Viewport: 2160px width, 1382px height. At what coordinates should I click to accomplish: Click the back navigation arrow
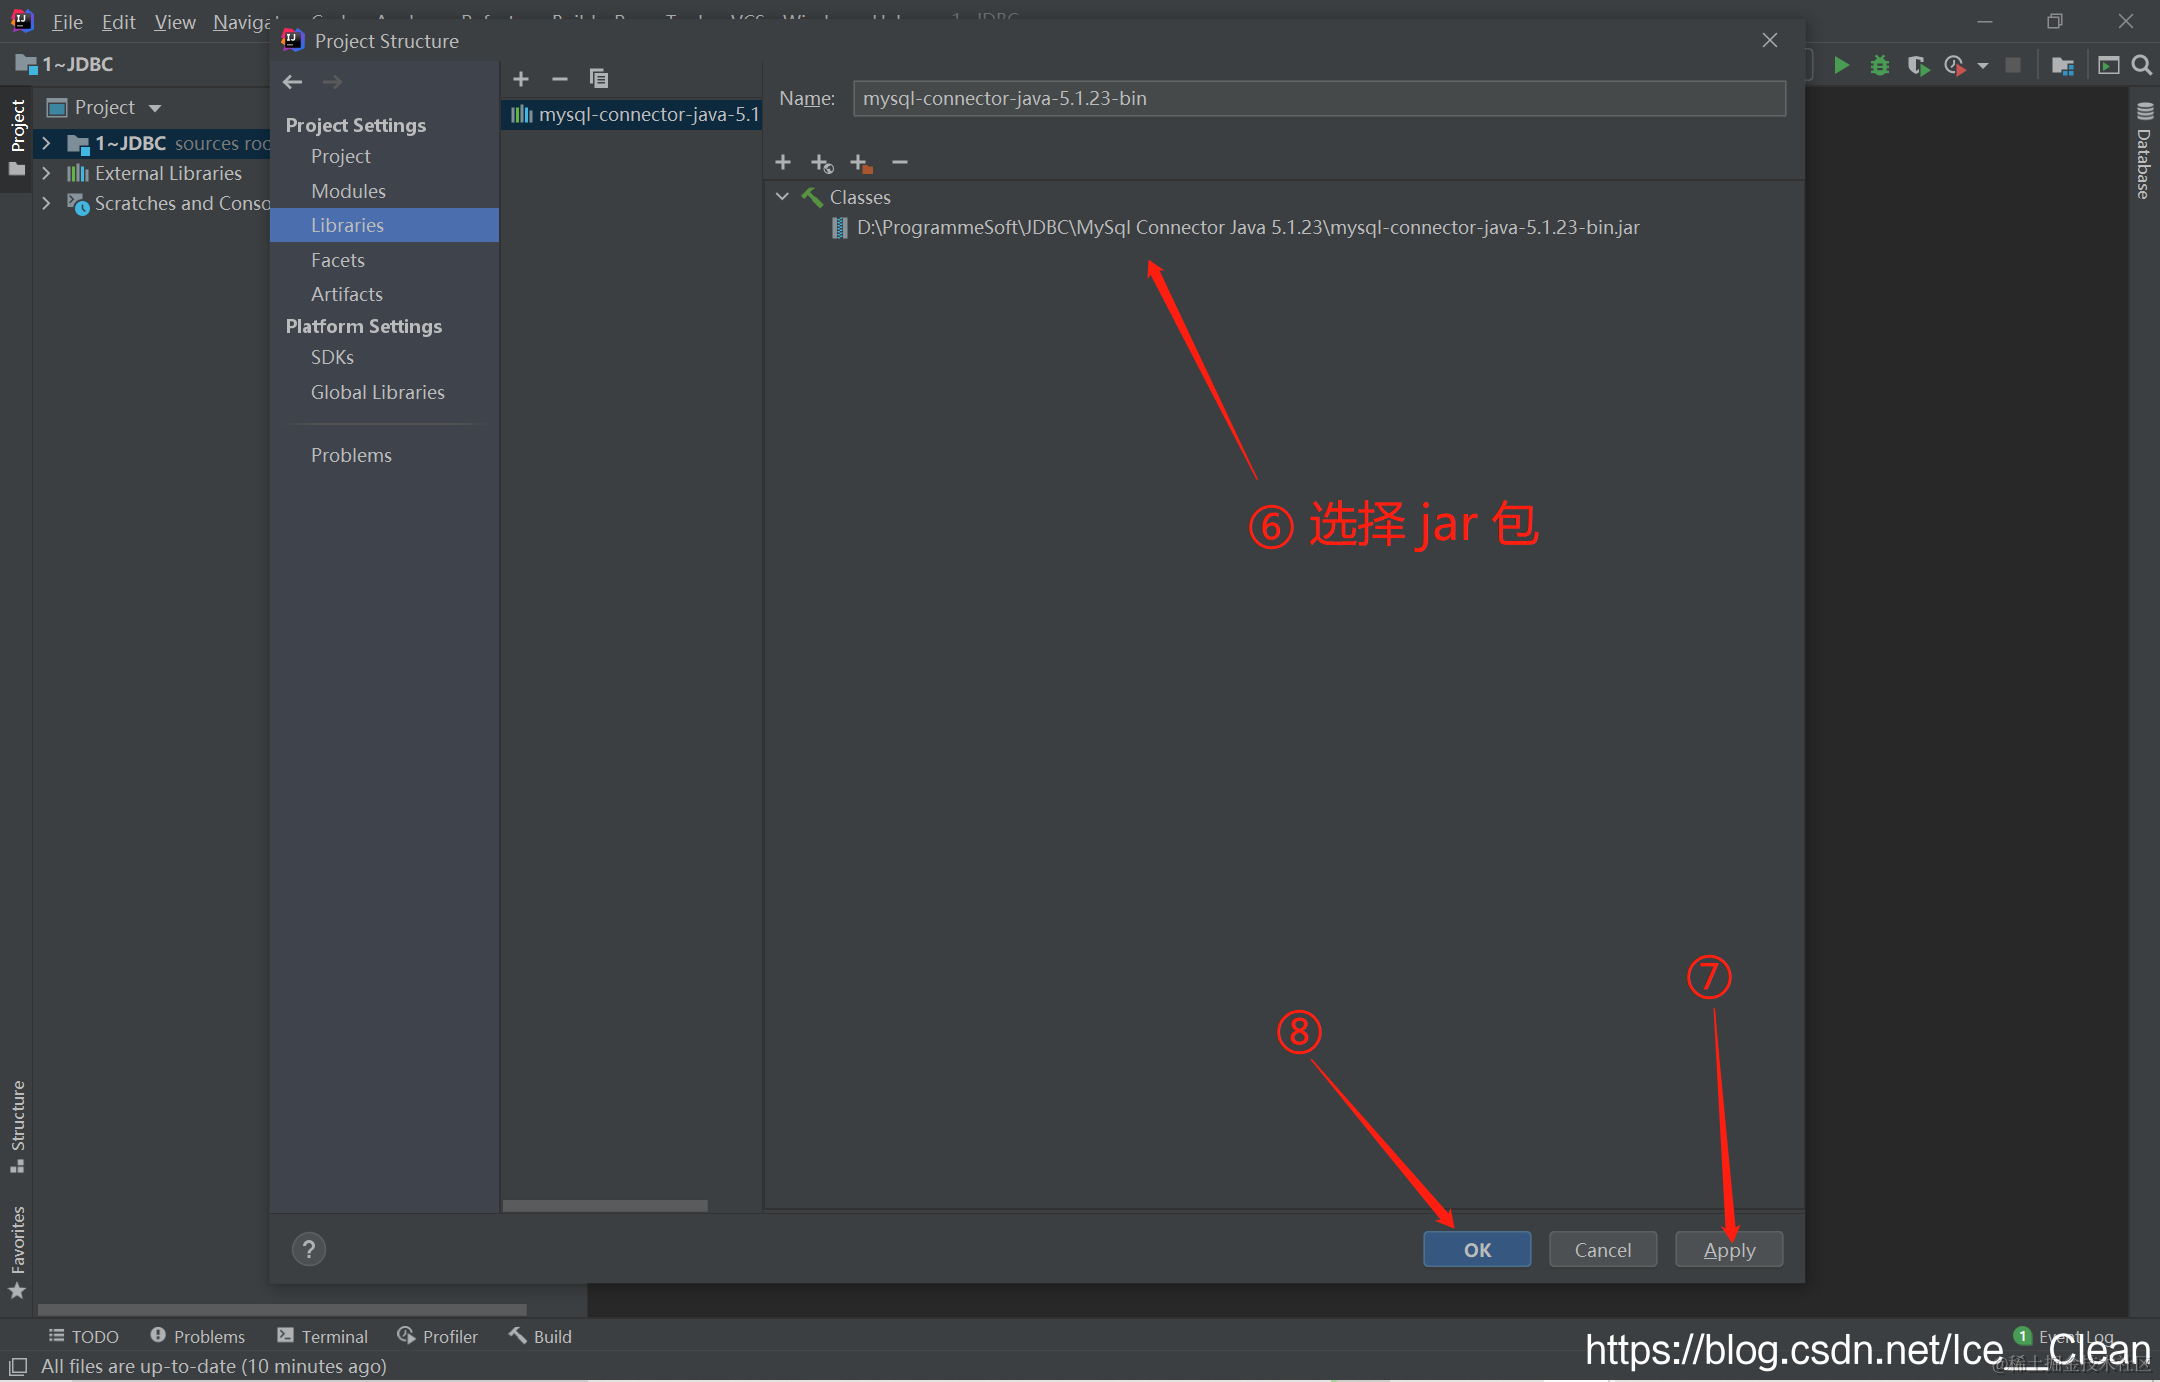[x=293, y=82]
